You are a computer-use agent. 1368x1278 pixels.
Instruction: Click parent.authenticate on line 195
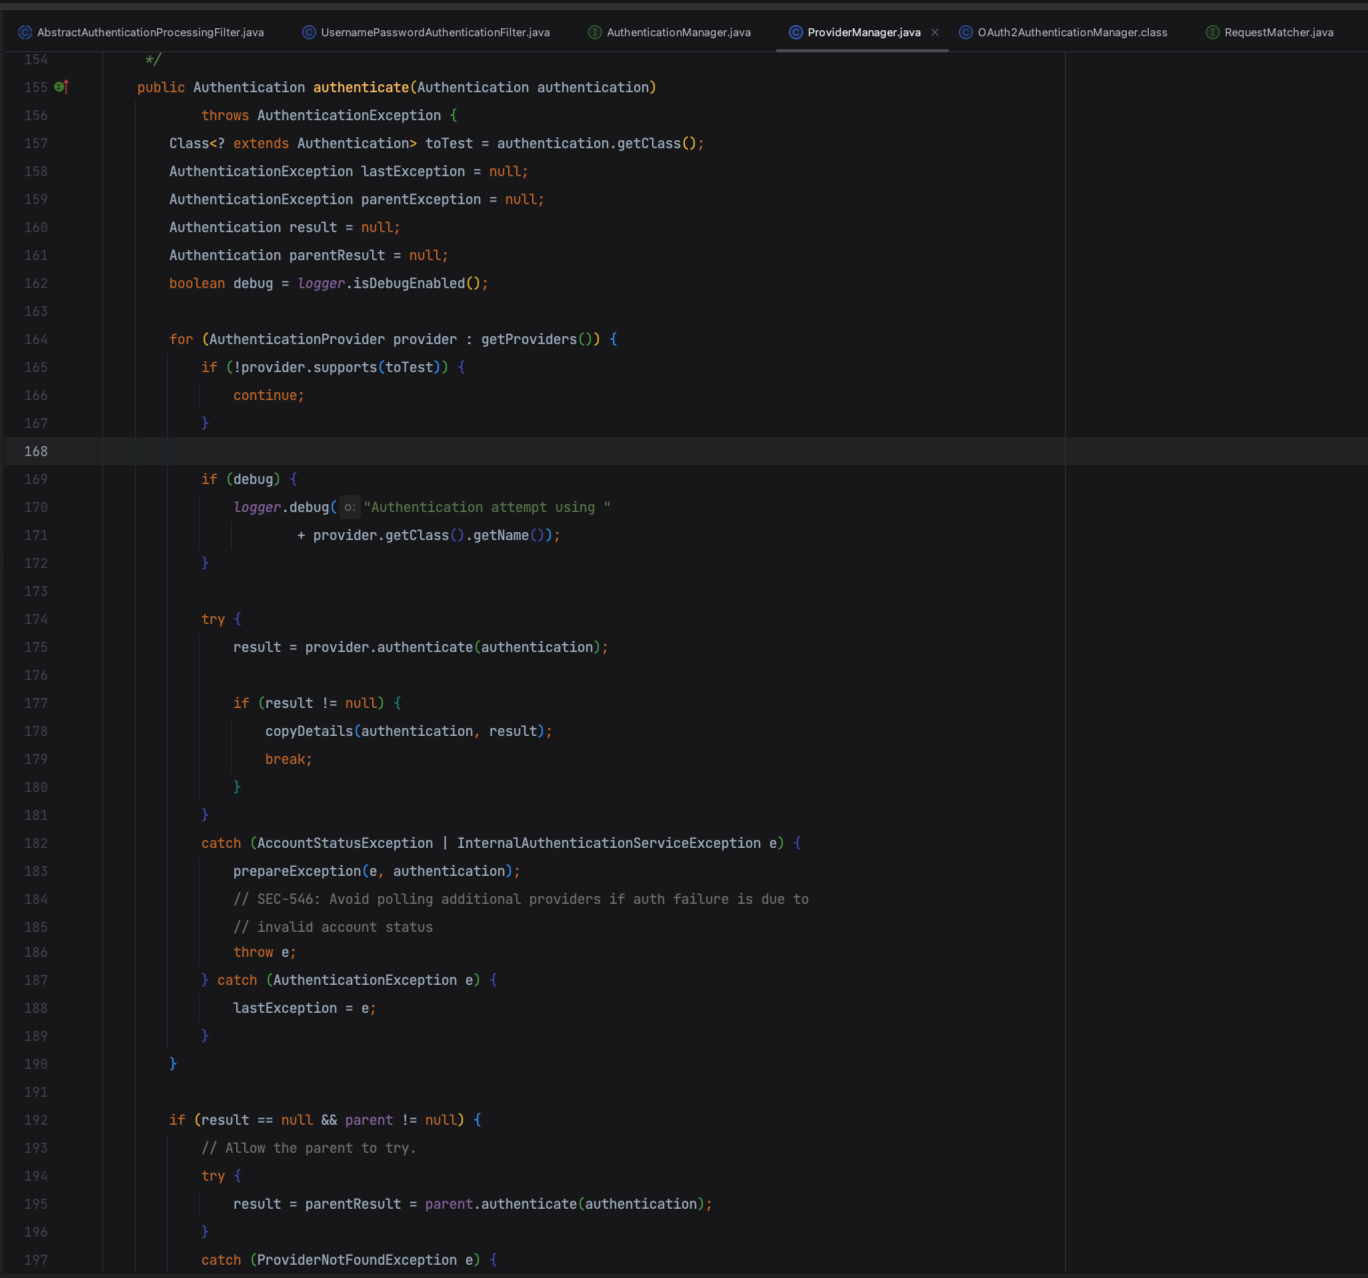(500, 1205)
